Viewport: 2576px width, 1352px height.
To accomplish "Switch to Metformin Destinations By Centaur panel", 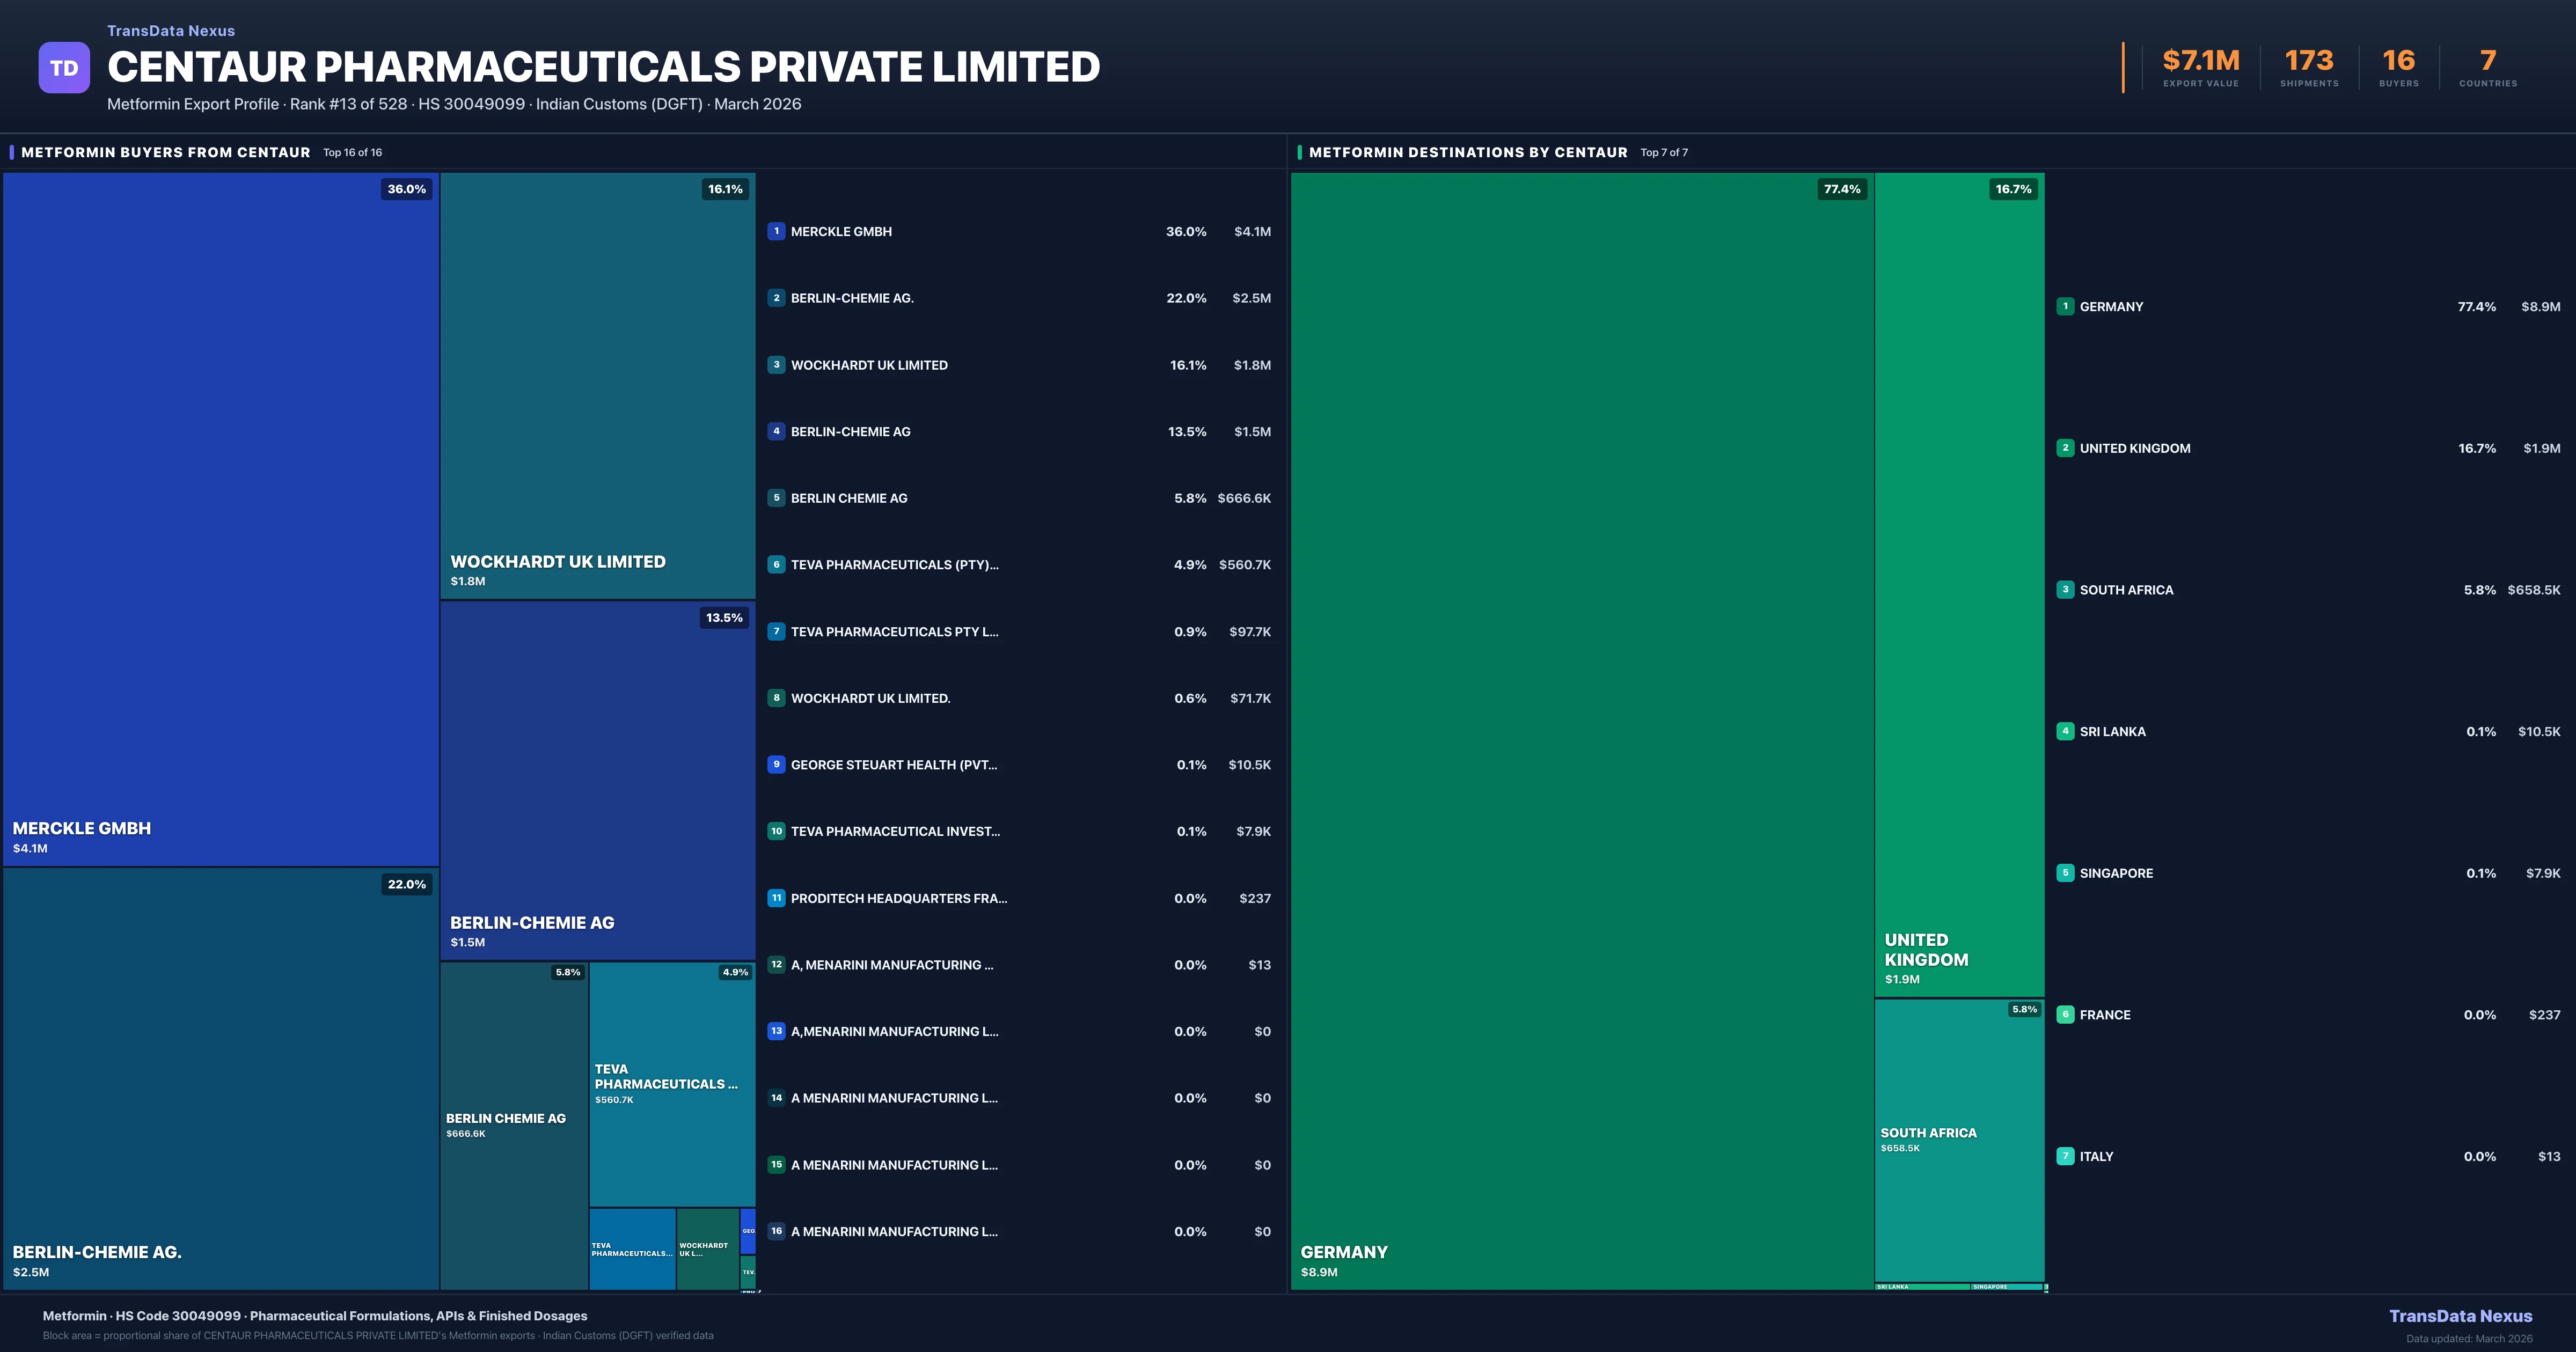I will (x=1467, y=152).
